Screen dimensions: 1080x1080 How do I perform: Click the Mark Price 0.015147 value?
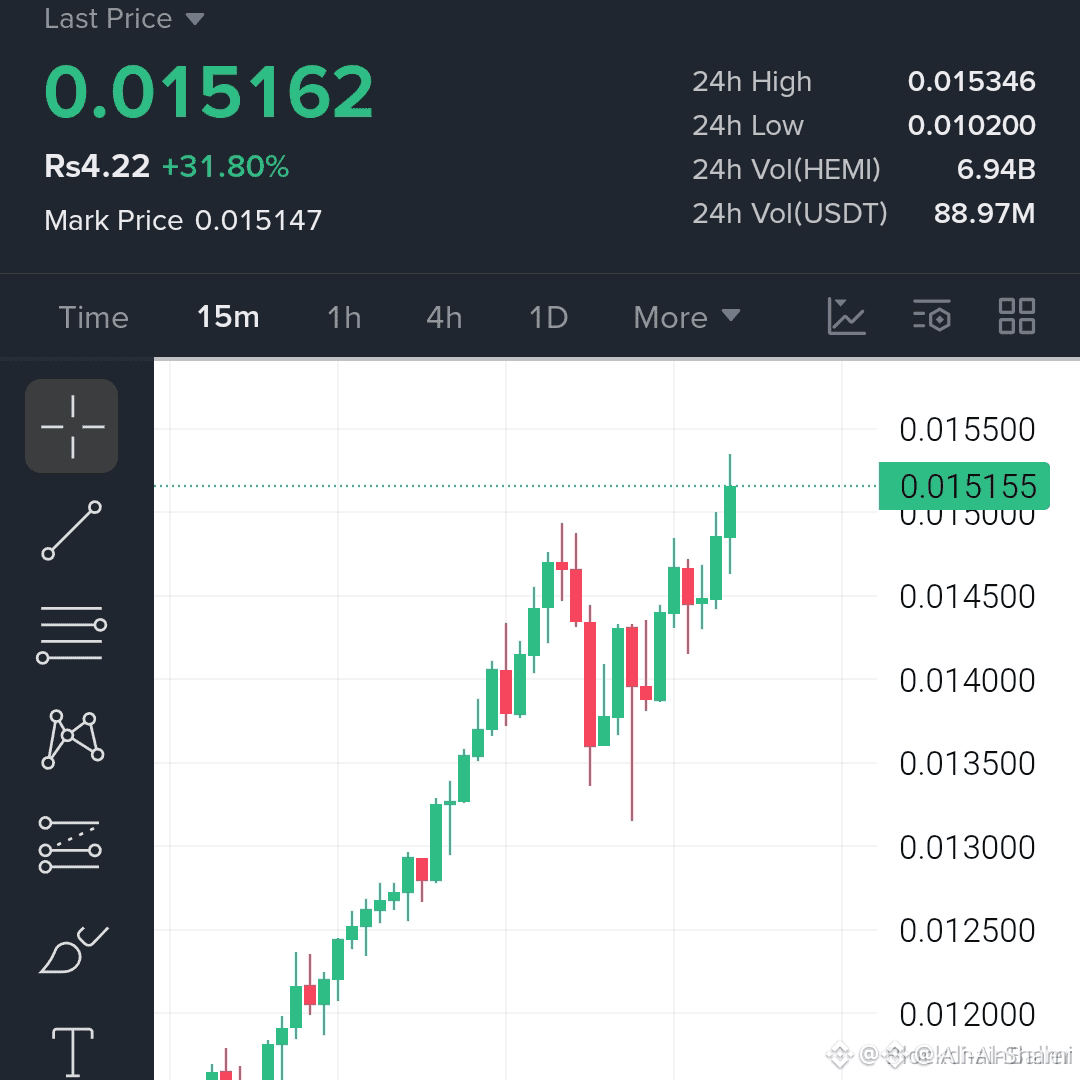(x=258, y=220)
